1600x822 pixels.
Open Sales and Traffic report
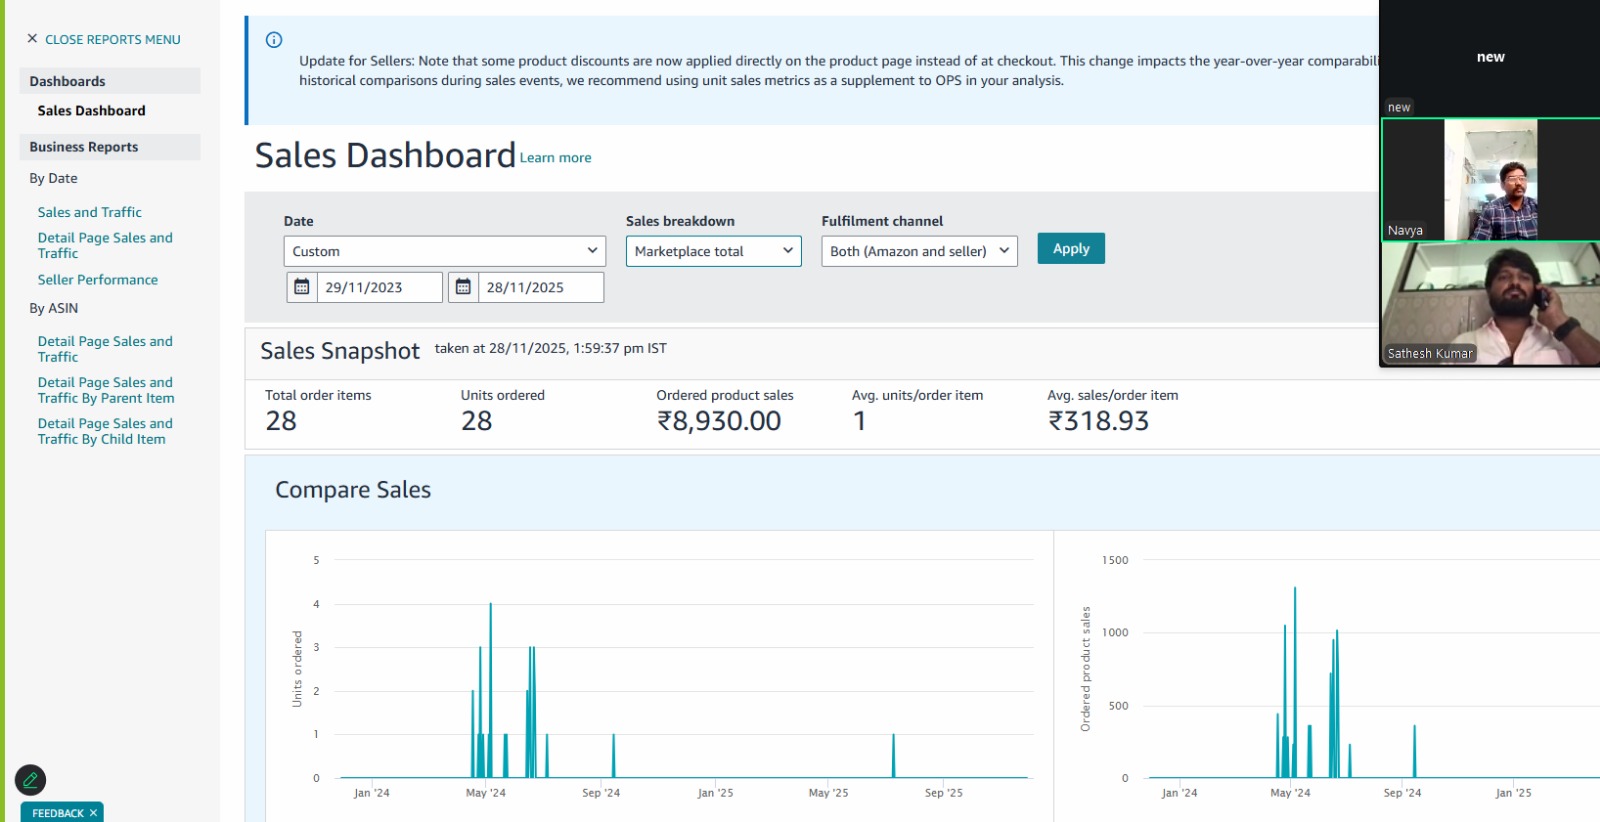(89, 212)
